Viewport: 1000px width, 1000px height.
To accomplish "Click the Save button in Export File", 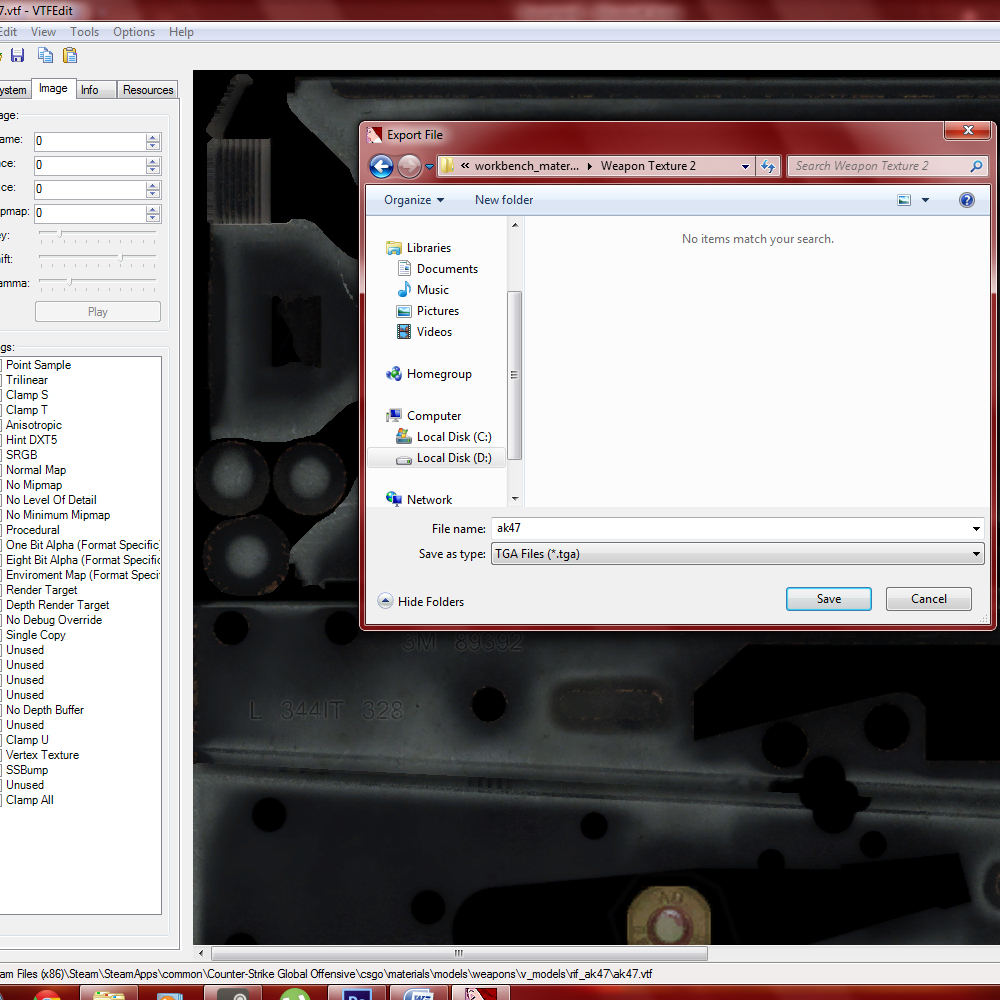I will (x=828, y=599).
